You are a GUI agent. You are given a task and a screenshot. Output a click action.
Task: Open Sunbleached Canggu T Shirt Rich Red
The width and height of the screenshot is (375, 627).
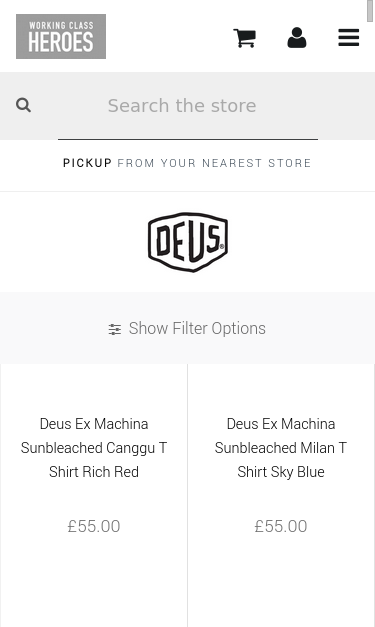94,448
